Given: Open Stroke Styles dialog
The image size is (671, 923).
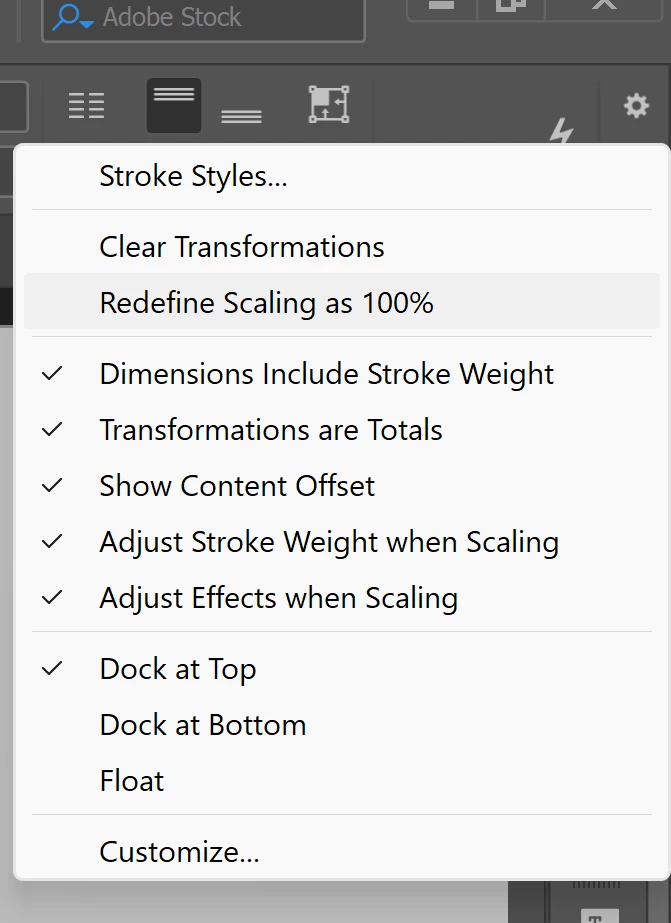Looking at the screenshot, I should coord(193,177).
